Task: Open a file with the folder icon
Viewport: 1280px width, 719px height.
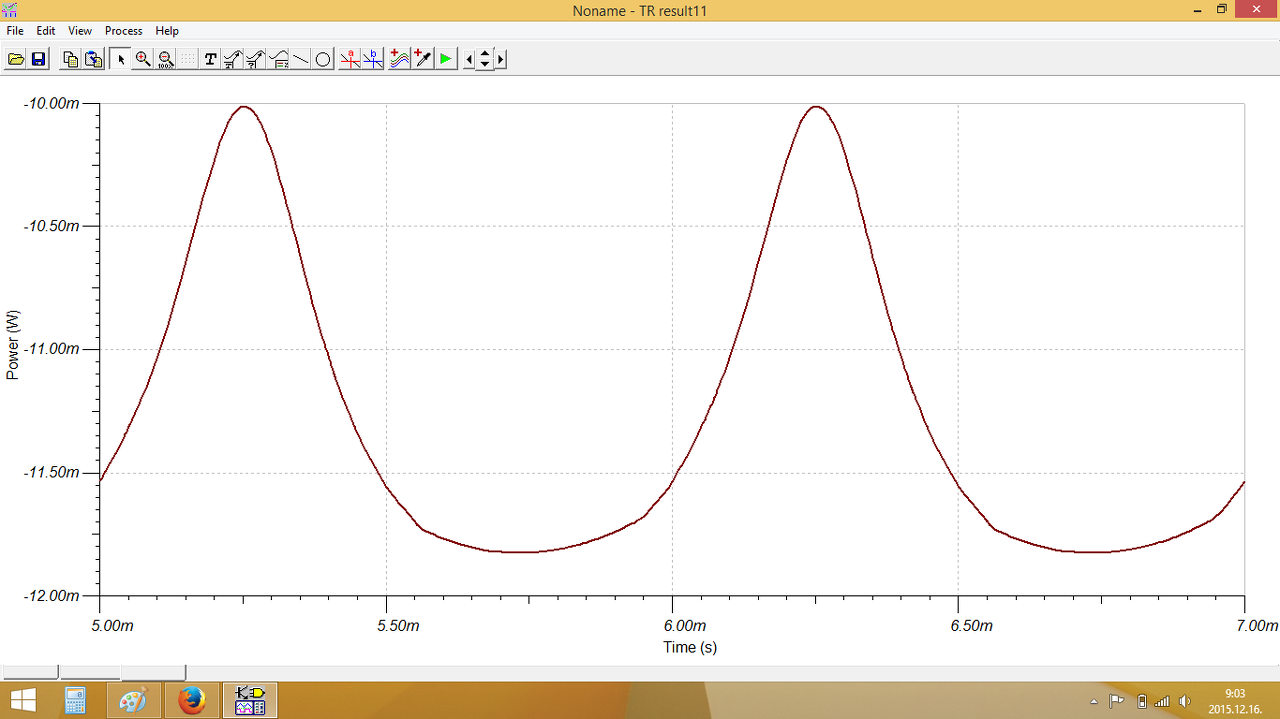Action: (x=16, y=59)
